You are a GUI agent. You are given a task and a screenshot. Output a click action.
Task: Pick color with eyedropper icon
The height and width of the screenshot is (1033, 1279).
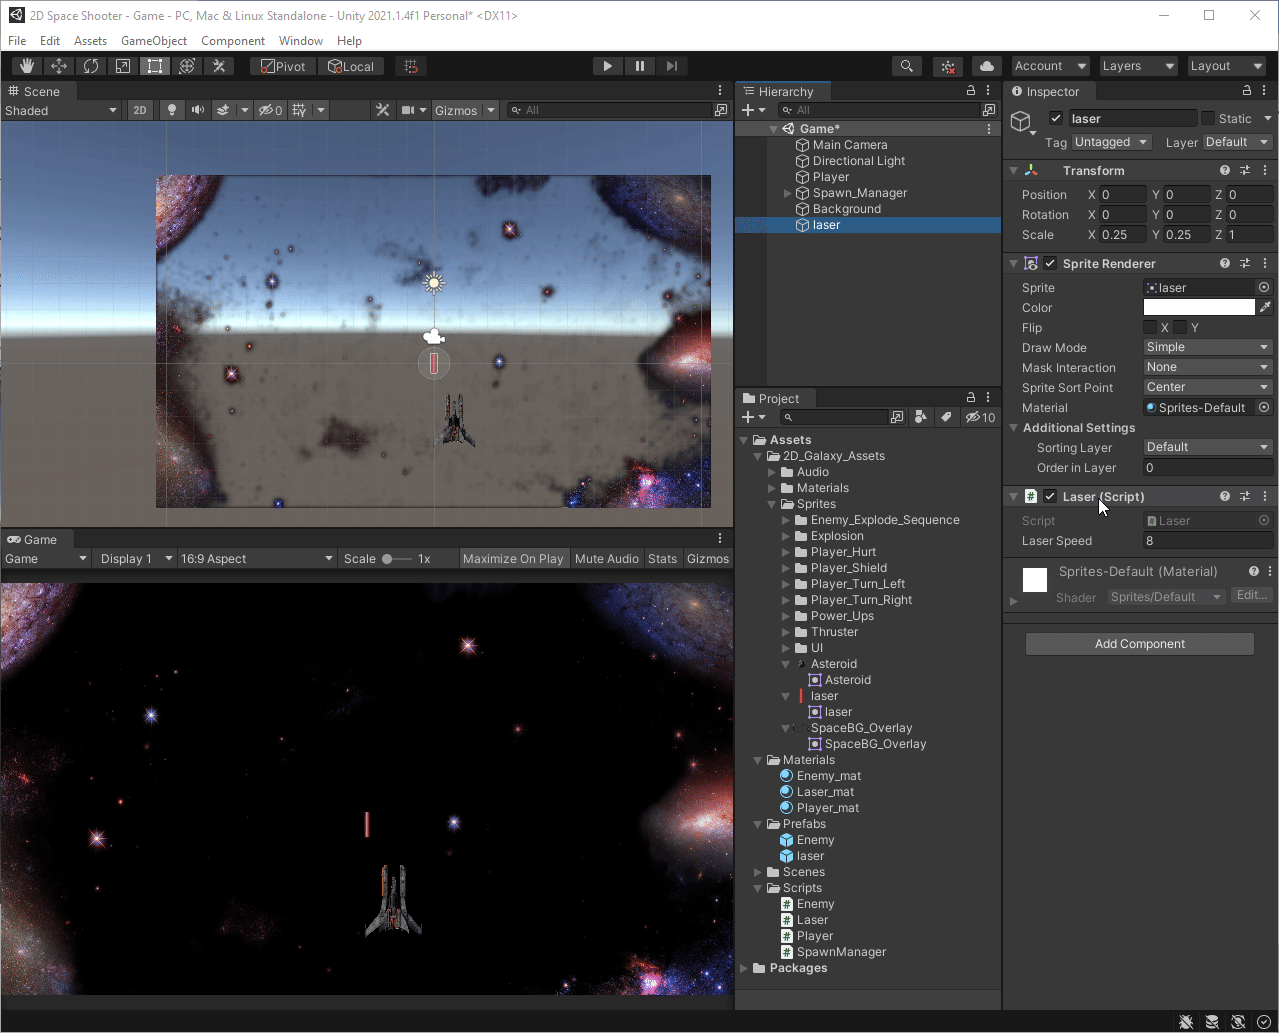click(x=1266, y=307)
